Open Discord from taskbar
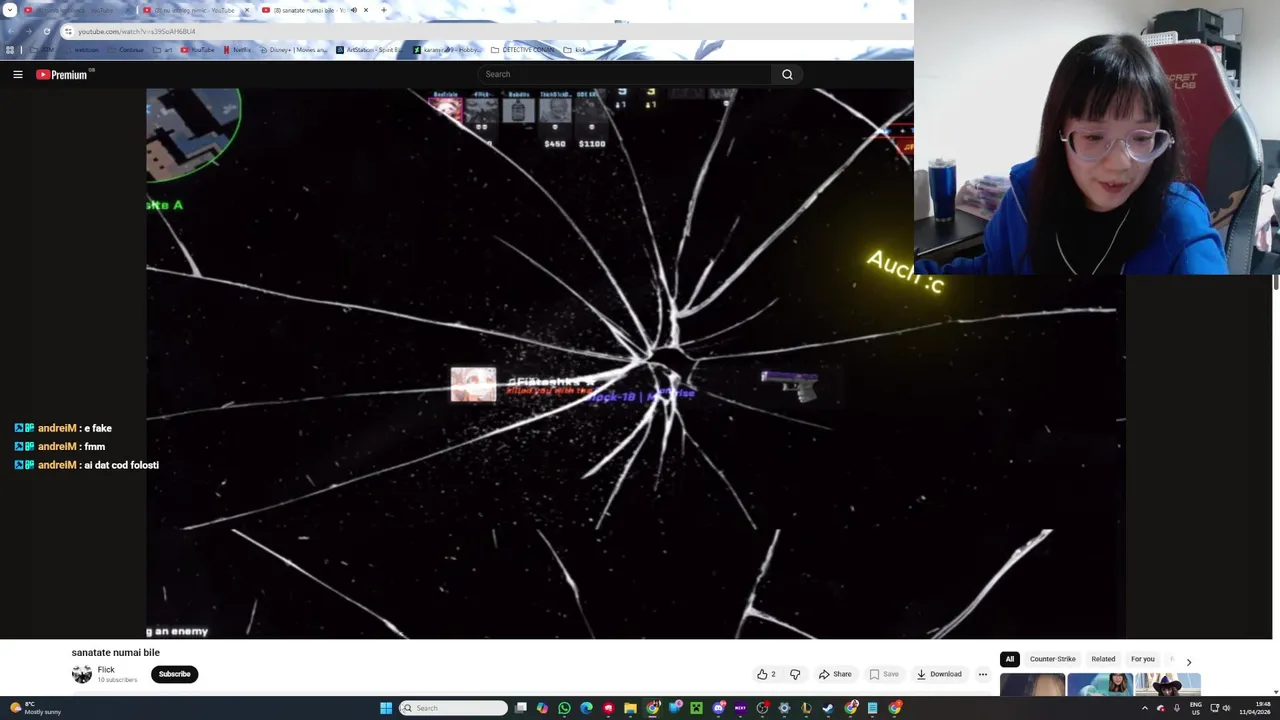The width and height of the screenshot is (1280, 720). point(719,708)
